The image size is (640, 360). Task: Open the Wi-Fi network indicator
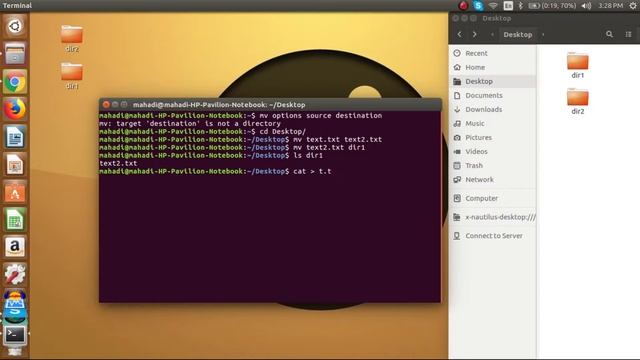pos(493,5)
